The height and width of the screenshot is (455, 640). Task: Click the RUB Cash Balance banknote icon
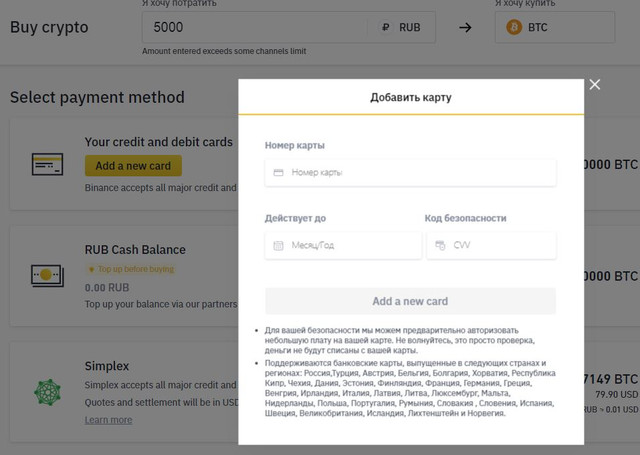47,275
